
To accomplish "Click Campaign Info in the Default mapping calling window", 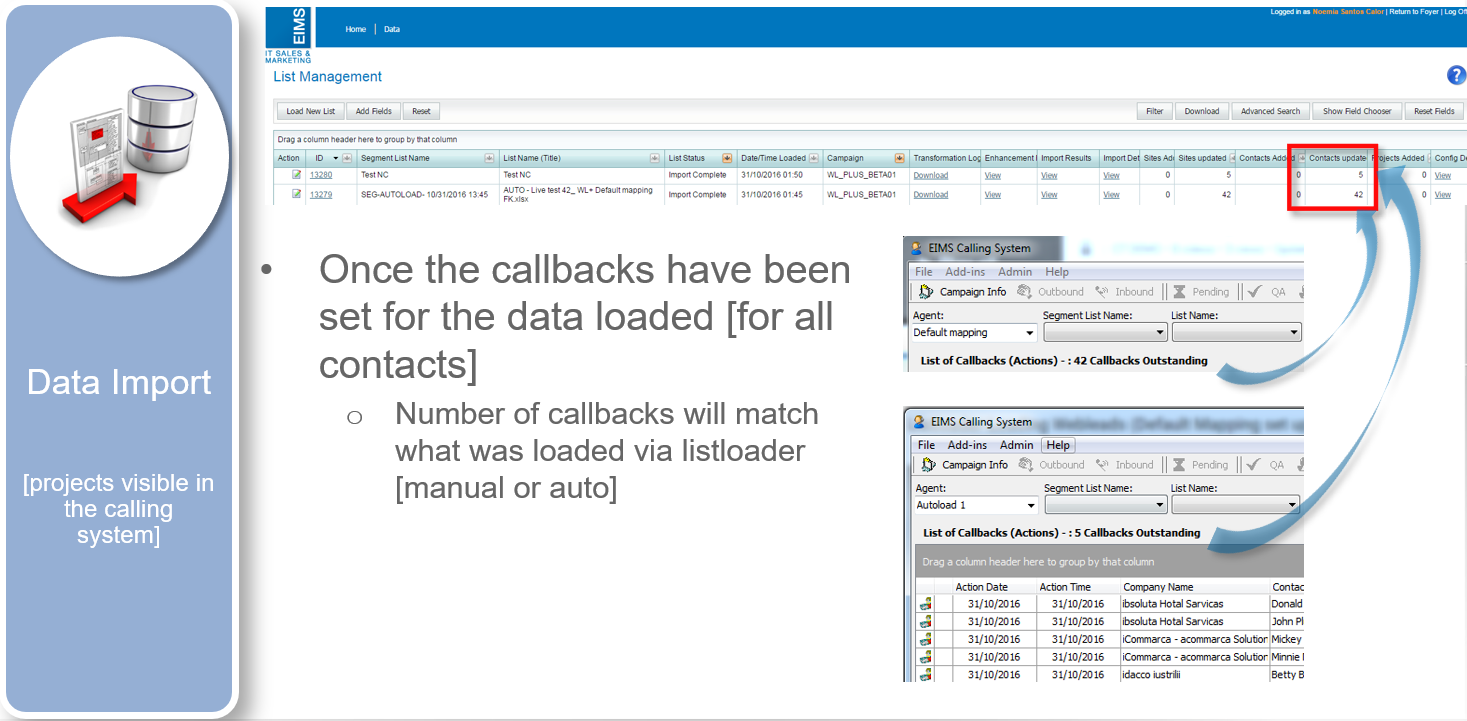I will click(x=963, y=292).
